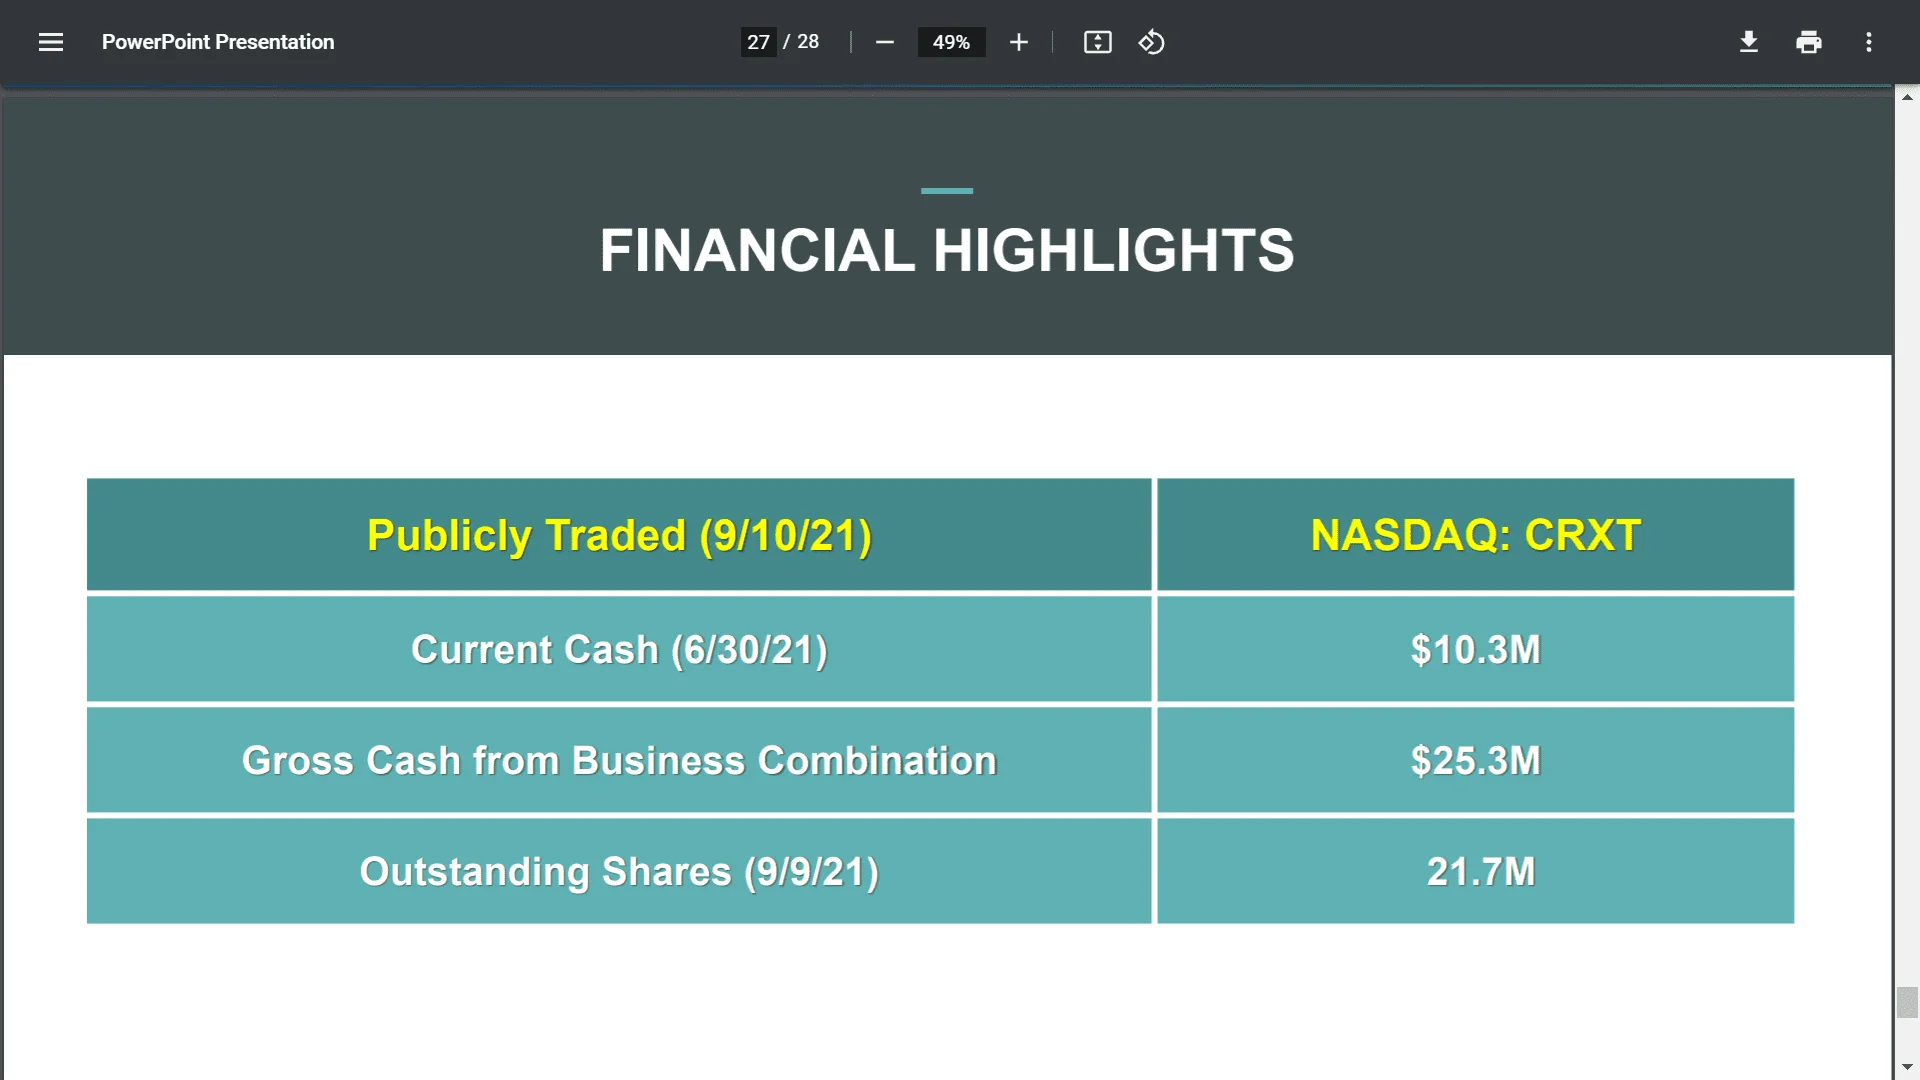Rotate the document counterclockwise
The image size is (1920, 1080).
click(1151, 42)
